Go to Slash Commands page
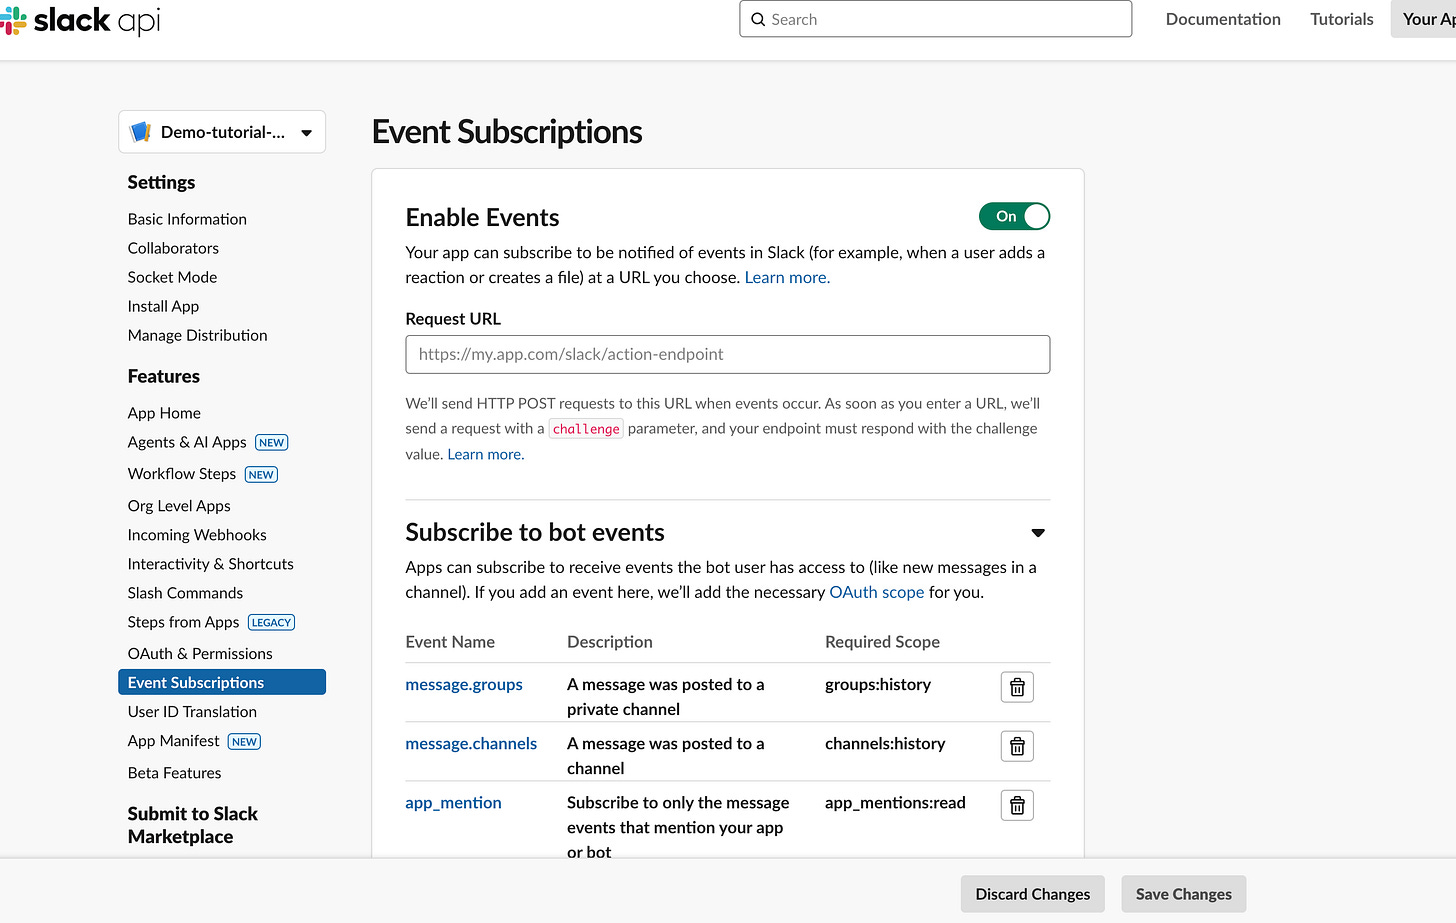 (185, 593)
